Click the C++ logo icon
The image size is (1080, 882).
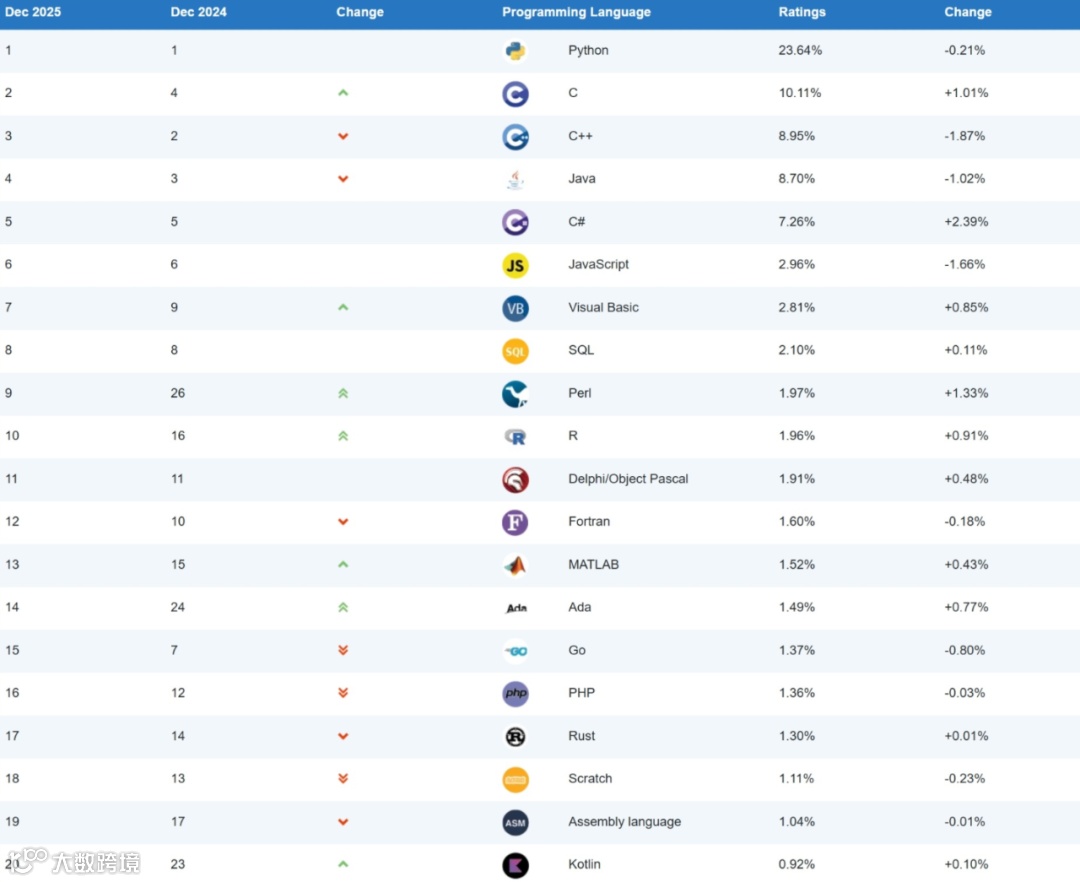coord(515,137)
